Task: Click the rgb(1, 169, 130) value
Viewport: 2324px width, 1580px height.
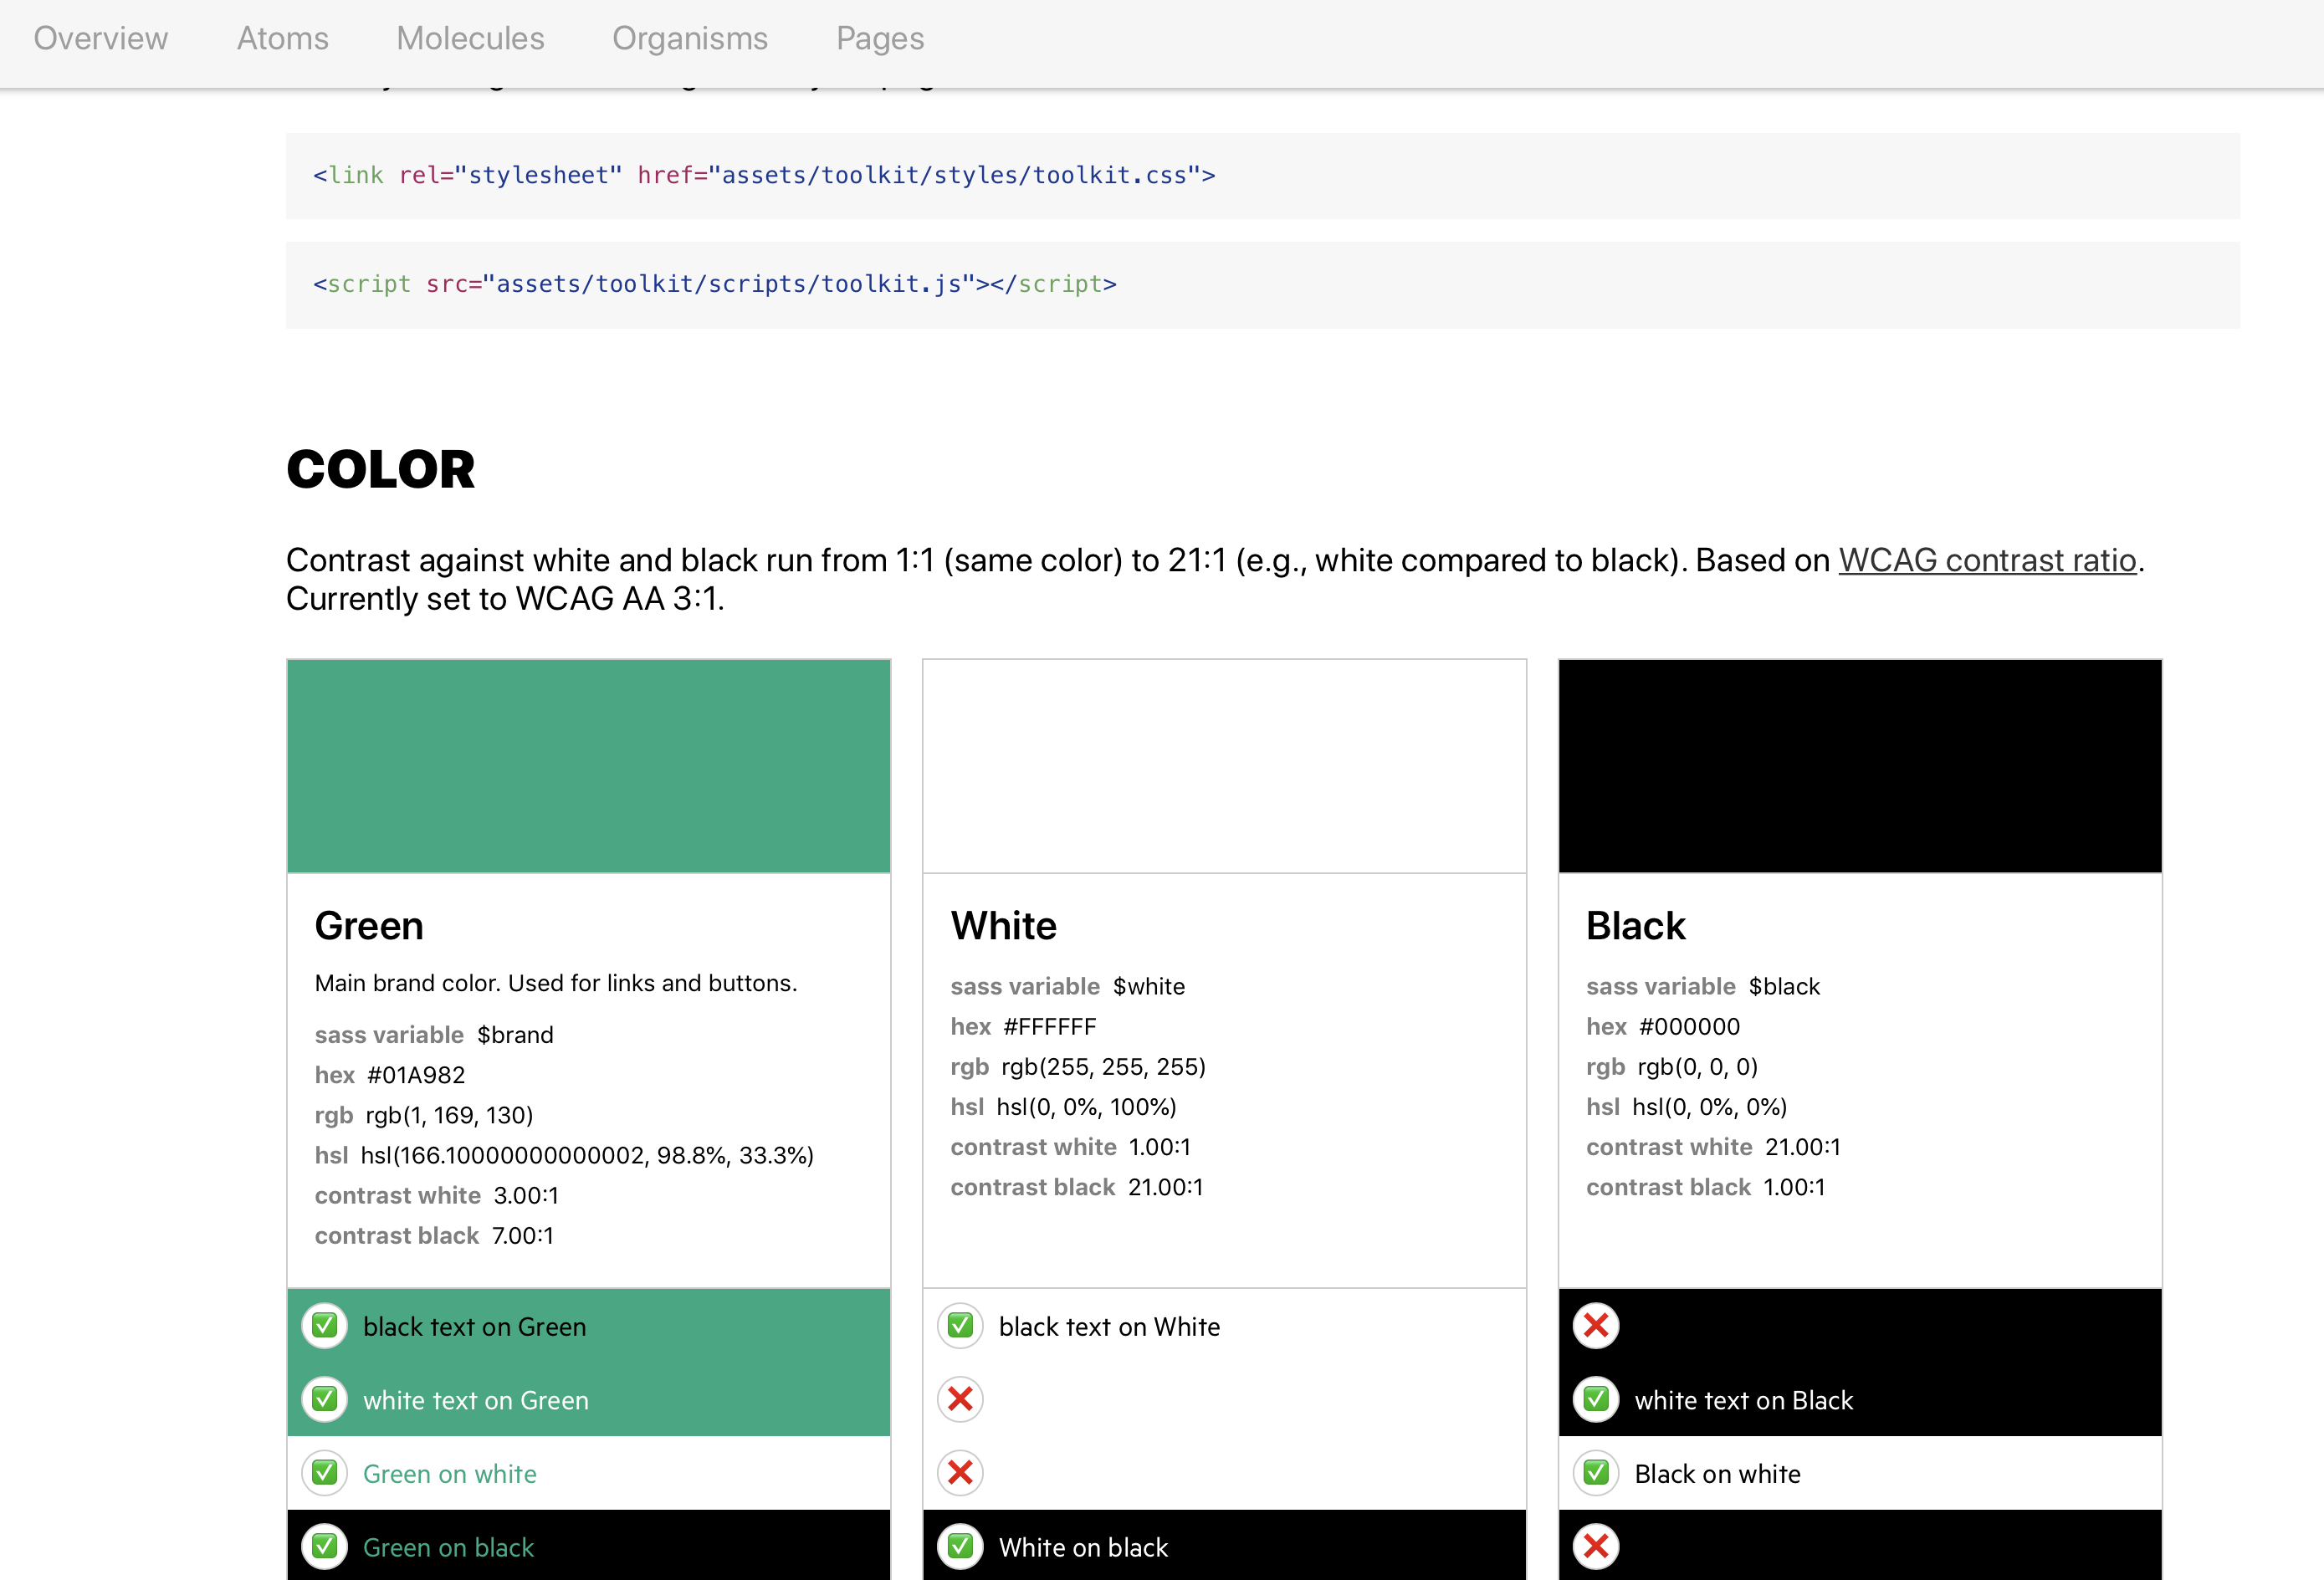Action: (x=449, y=1115)
